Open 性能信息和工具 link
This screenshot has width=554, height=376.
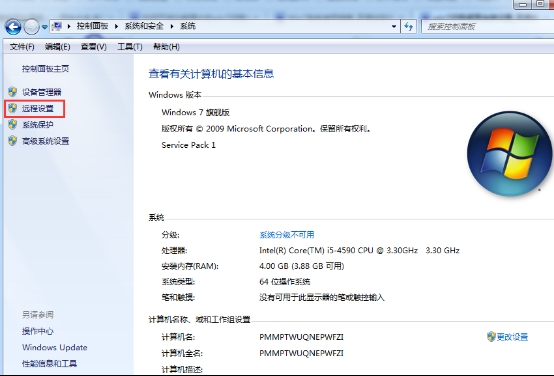(x=49, y=363)
